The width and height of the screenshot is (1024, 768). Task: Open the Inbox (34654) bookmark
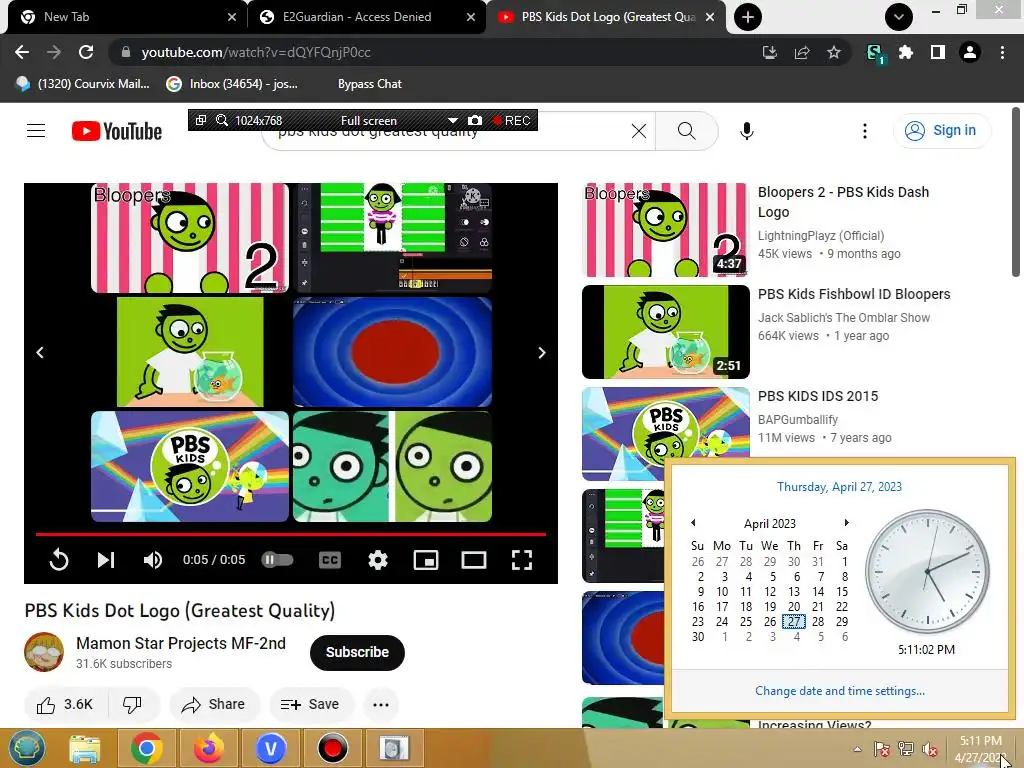[232, 84]
